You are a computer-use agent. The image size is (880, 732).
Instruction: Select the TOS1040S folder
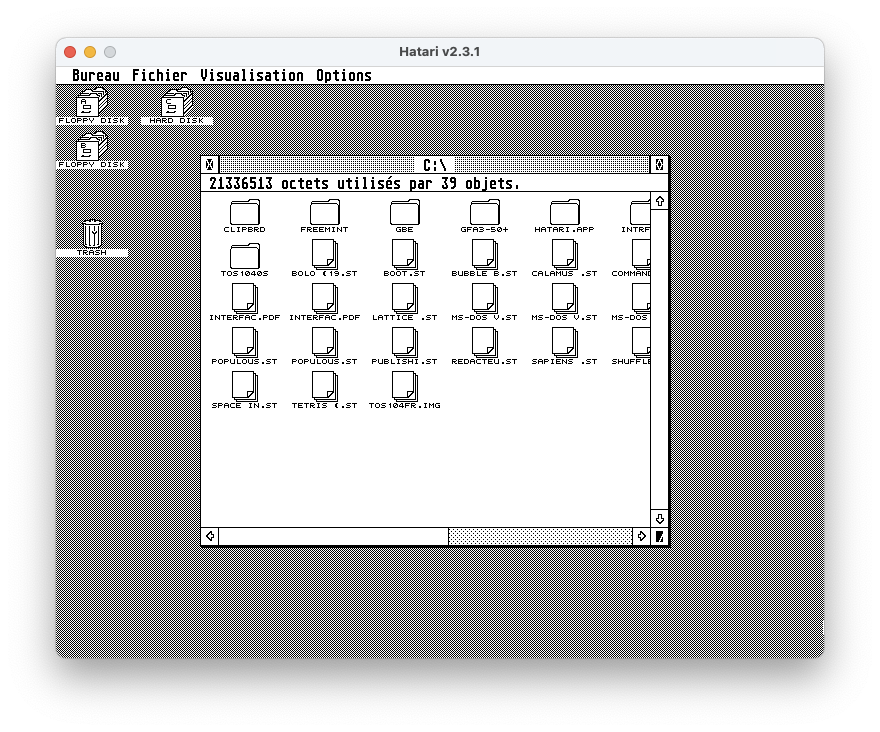245,260
